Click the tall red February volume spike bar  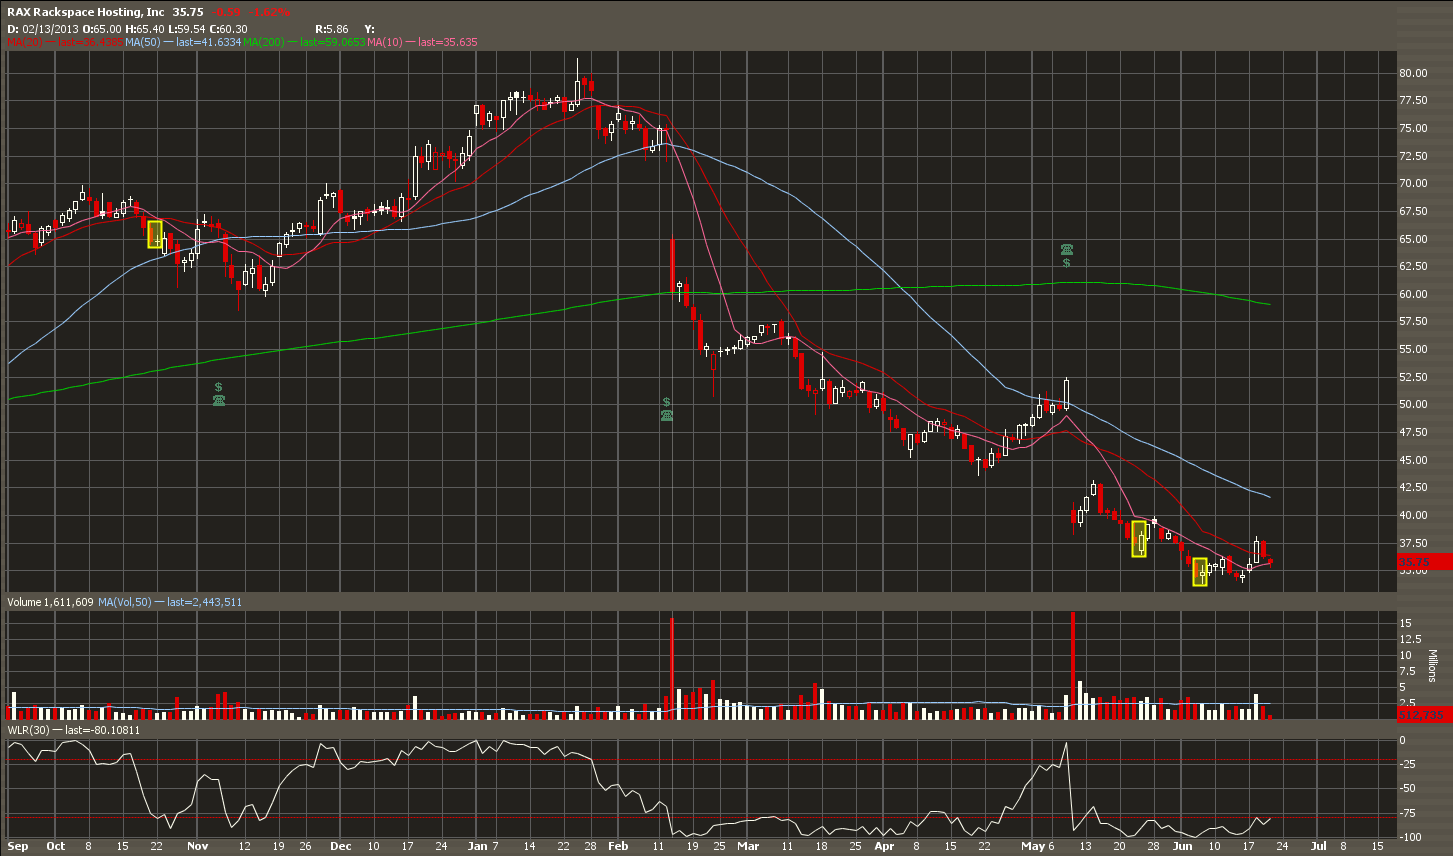pos(672,669)
